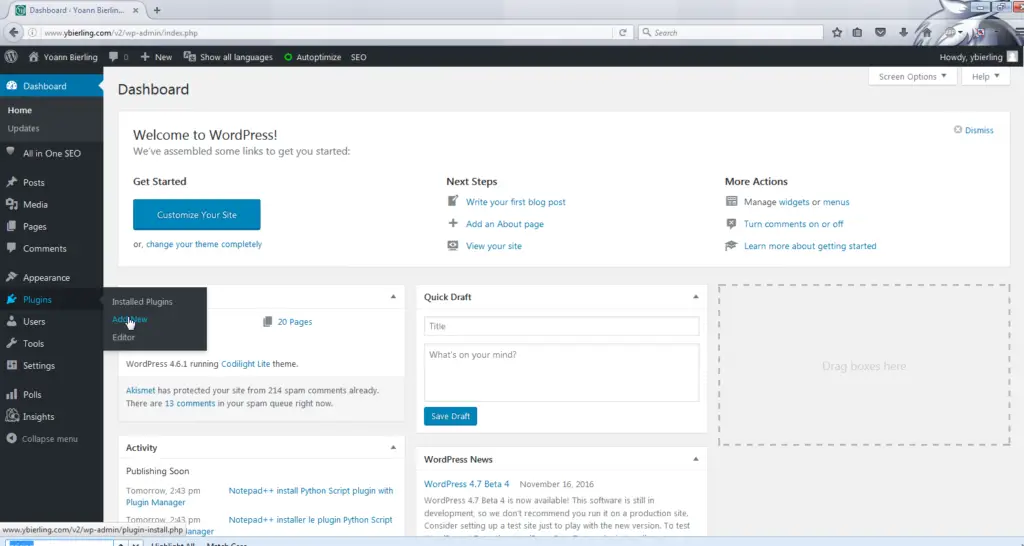Open SEO admin bar menu
The width and height of the screenshot is (1024, 546).
[x=359, y=57]
